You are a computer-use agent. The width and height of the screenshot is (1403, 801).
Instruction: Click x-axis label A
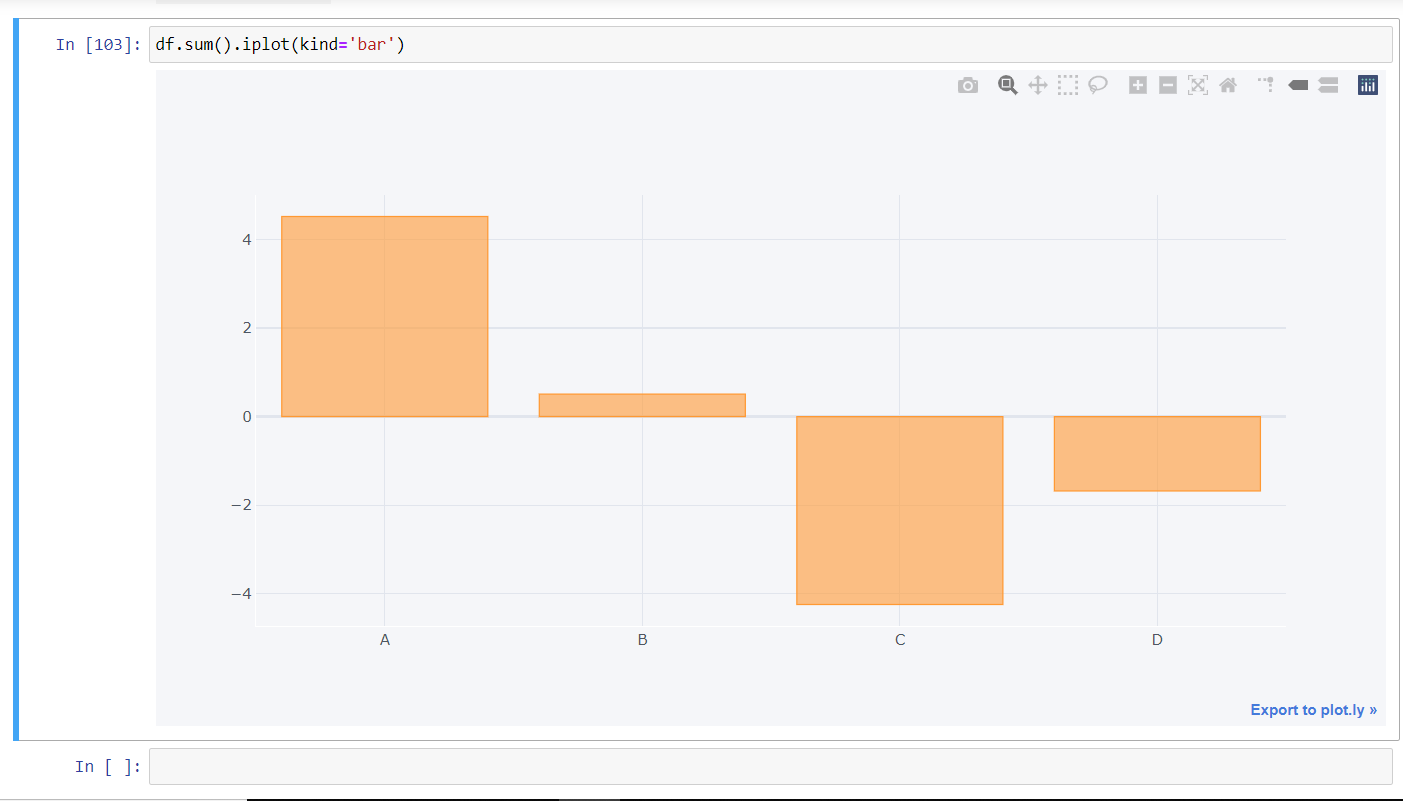tap(385, 640)
